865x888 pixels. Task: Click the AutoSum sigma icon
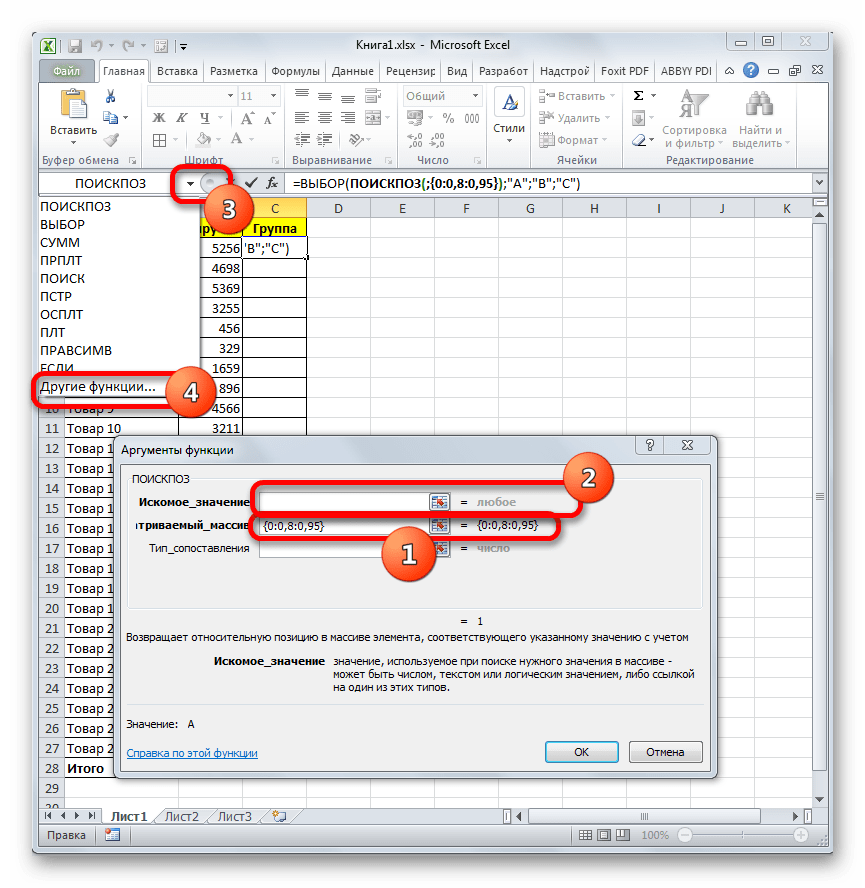point(639,96)
